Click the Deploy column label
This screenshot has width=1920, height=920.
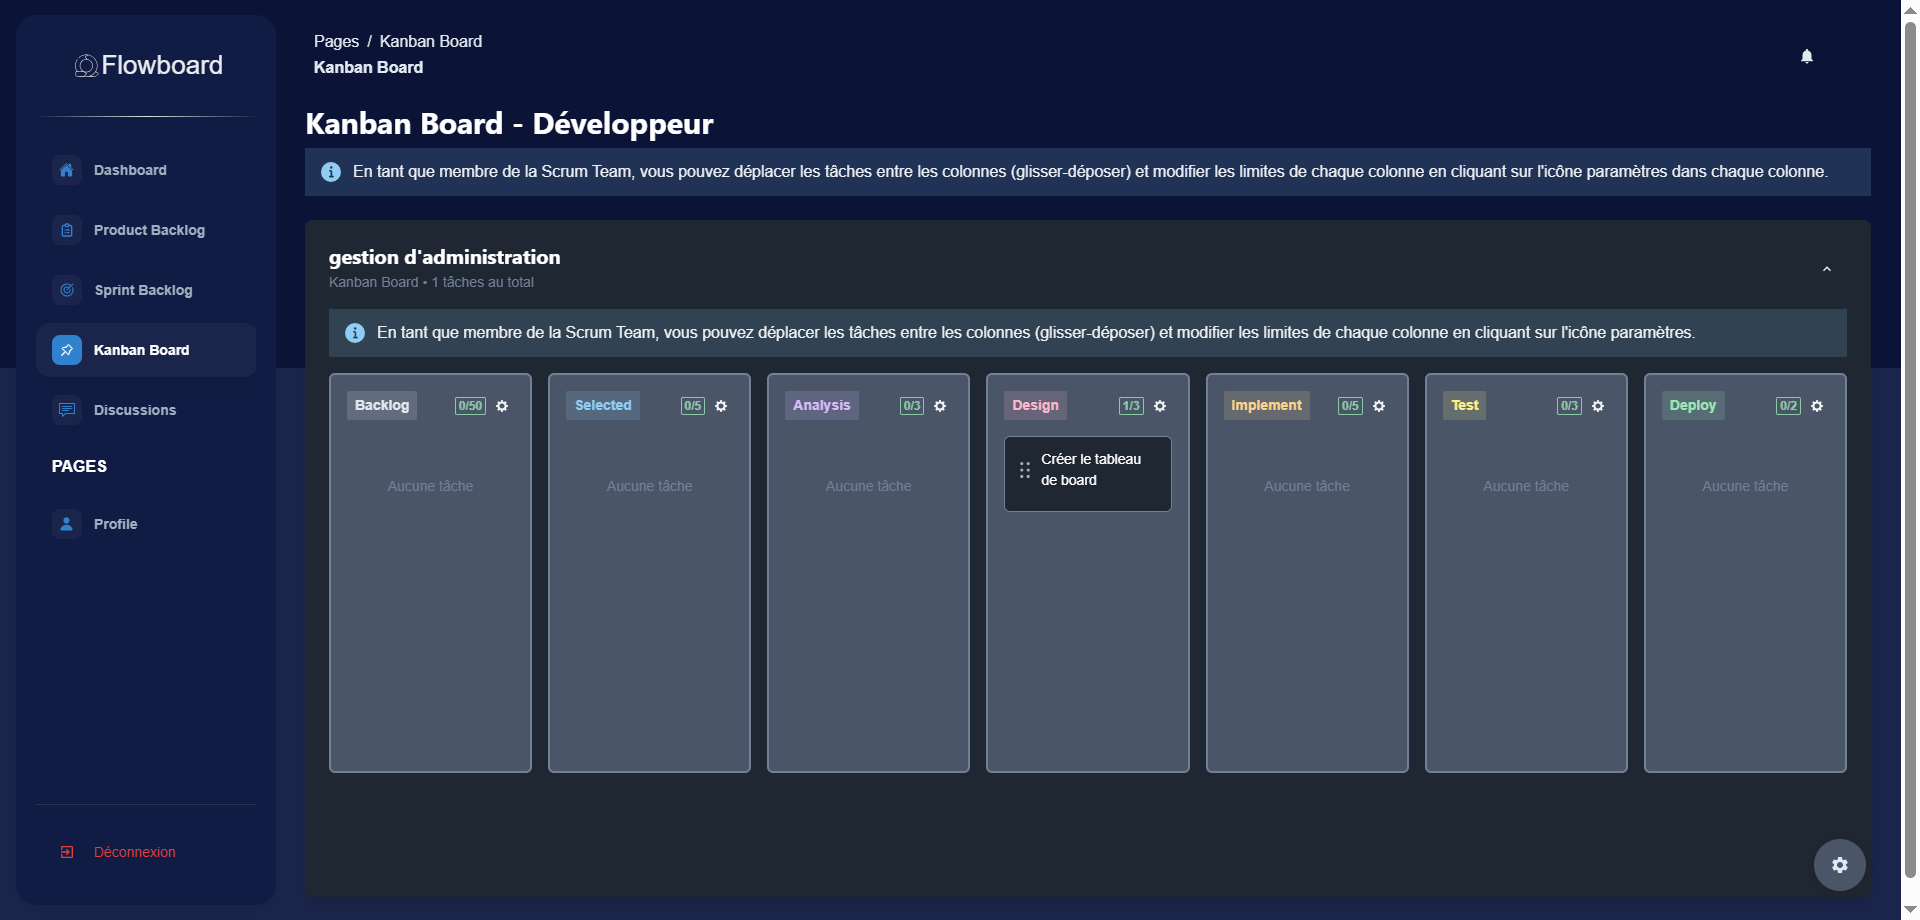[1693, 405]
